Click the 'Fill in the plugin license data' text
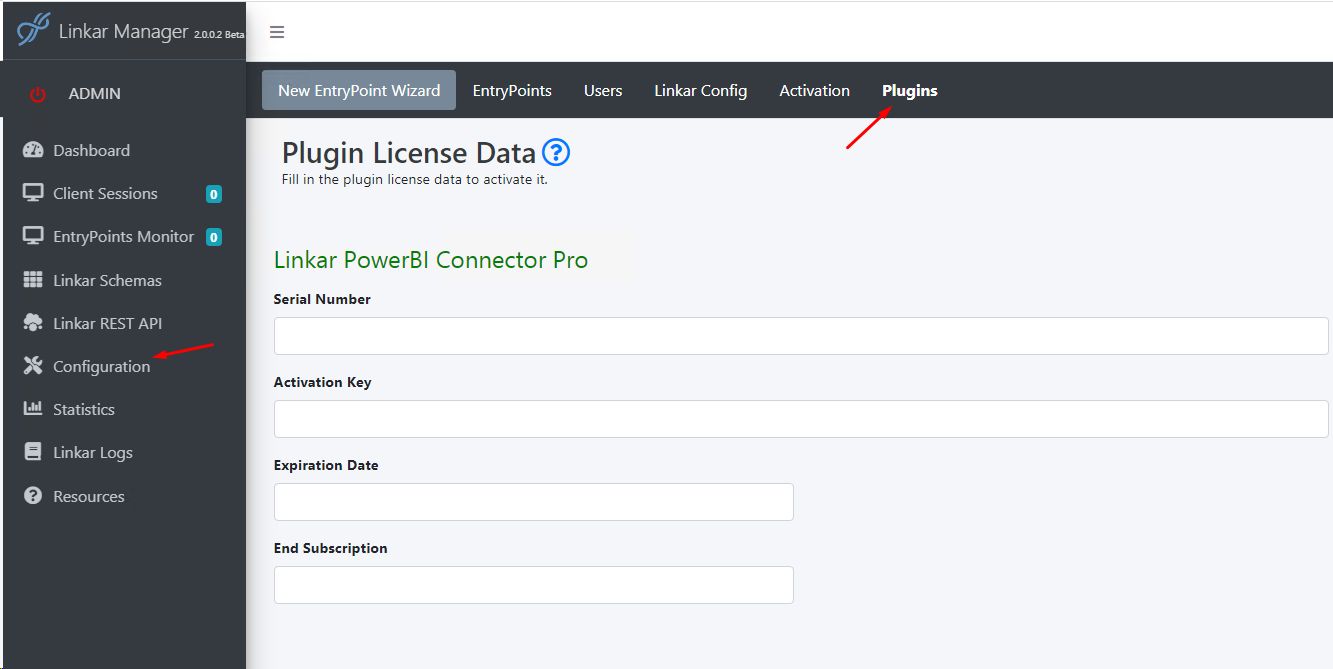1333x669 pixels. [x=415, y=180]
